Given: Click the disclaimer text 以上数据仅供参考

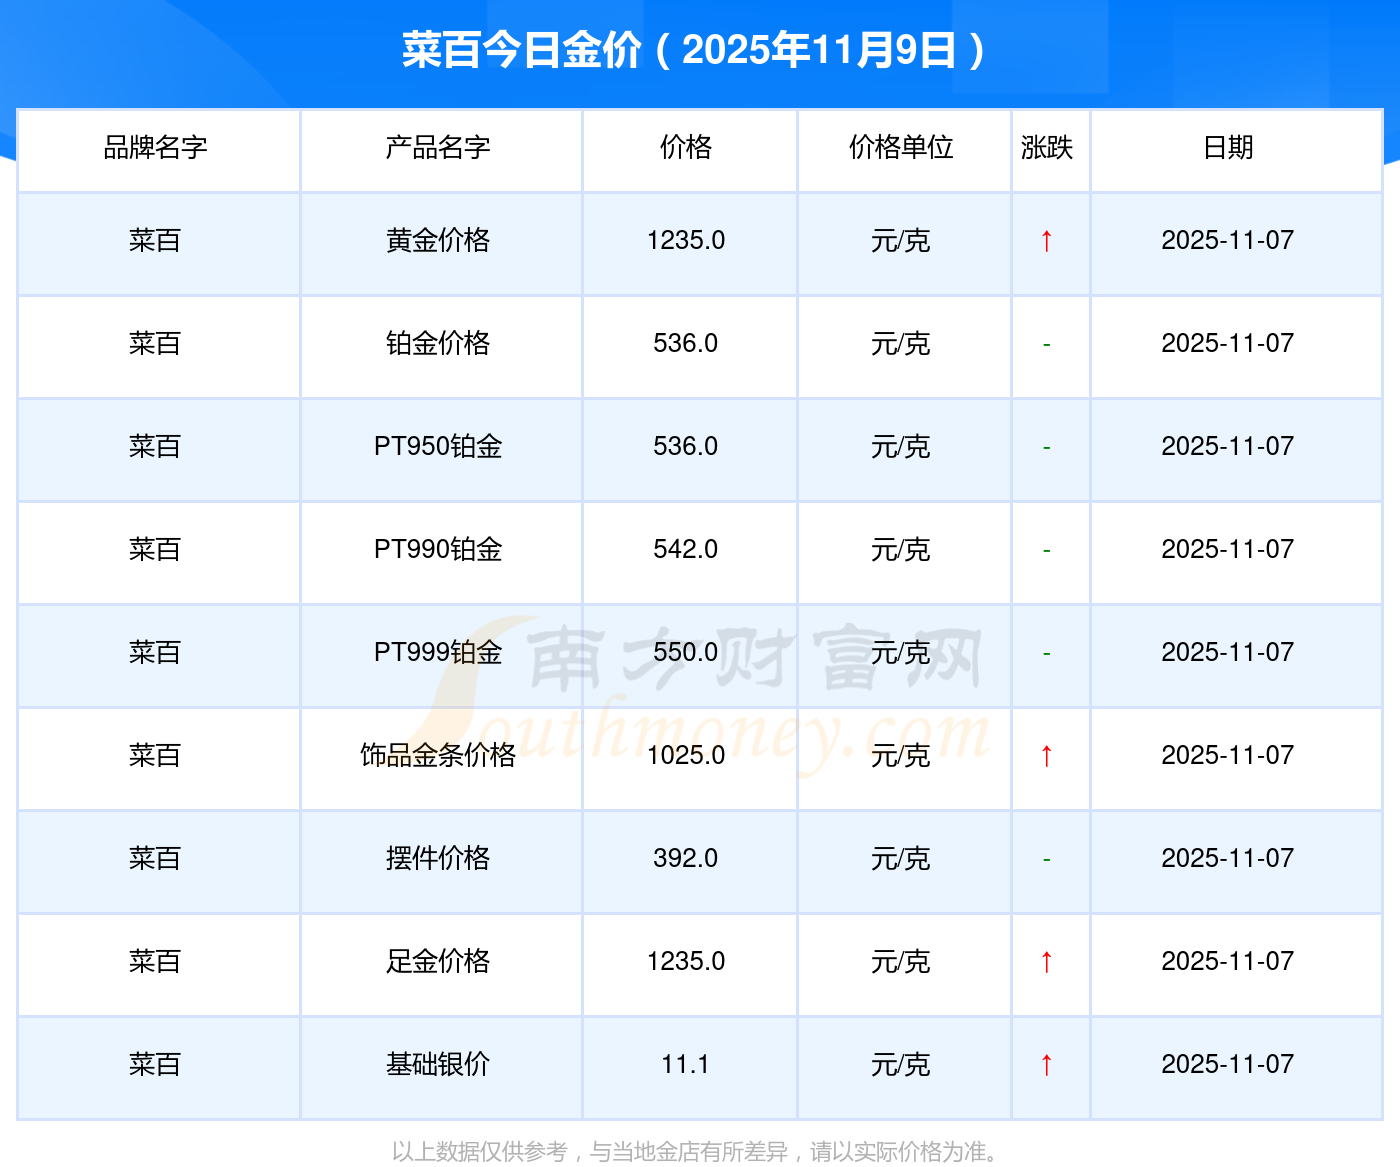Looking at the screenshot, I should (x=480, y=1152).
